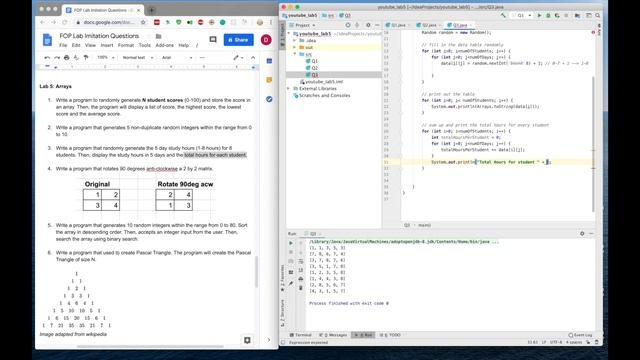Click the clear-all trash icon in Run panel
The image size is (640, 360).
click(301, 288)
